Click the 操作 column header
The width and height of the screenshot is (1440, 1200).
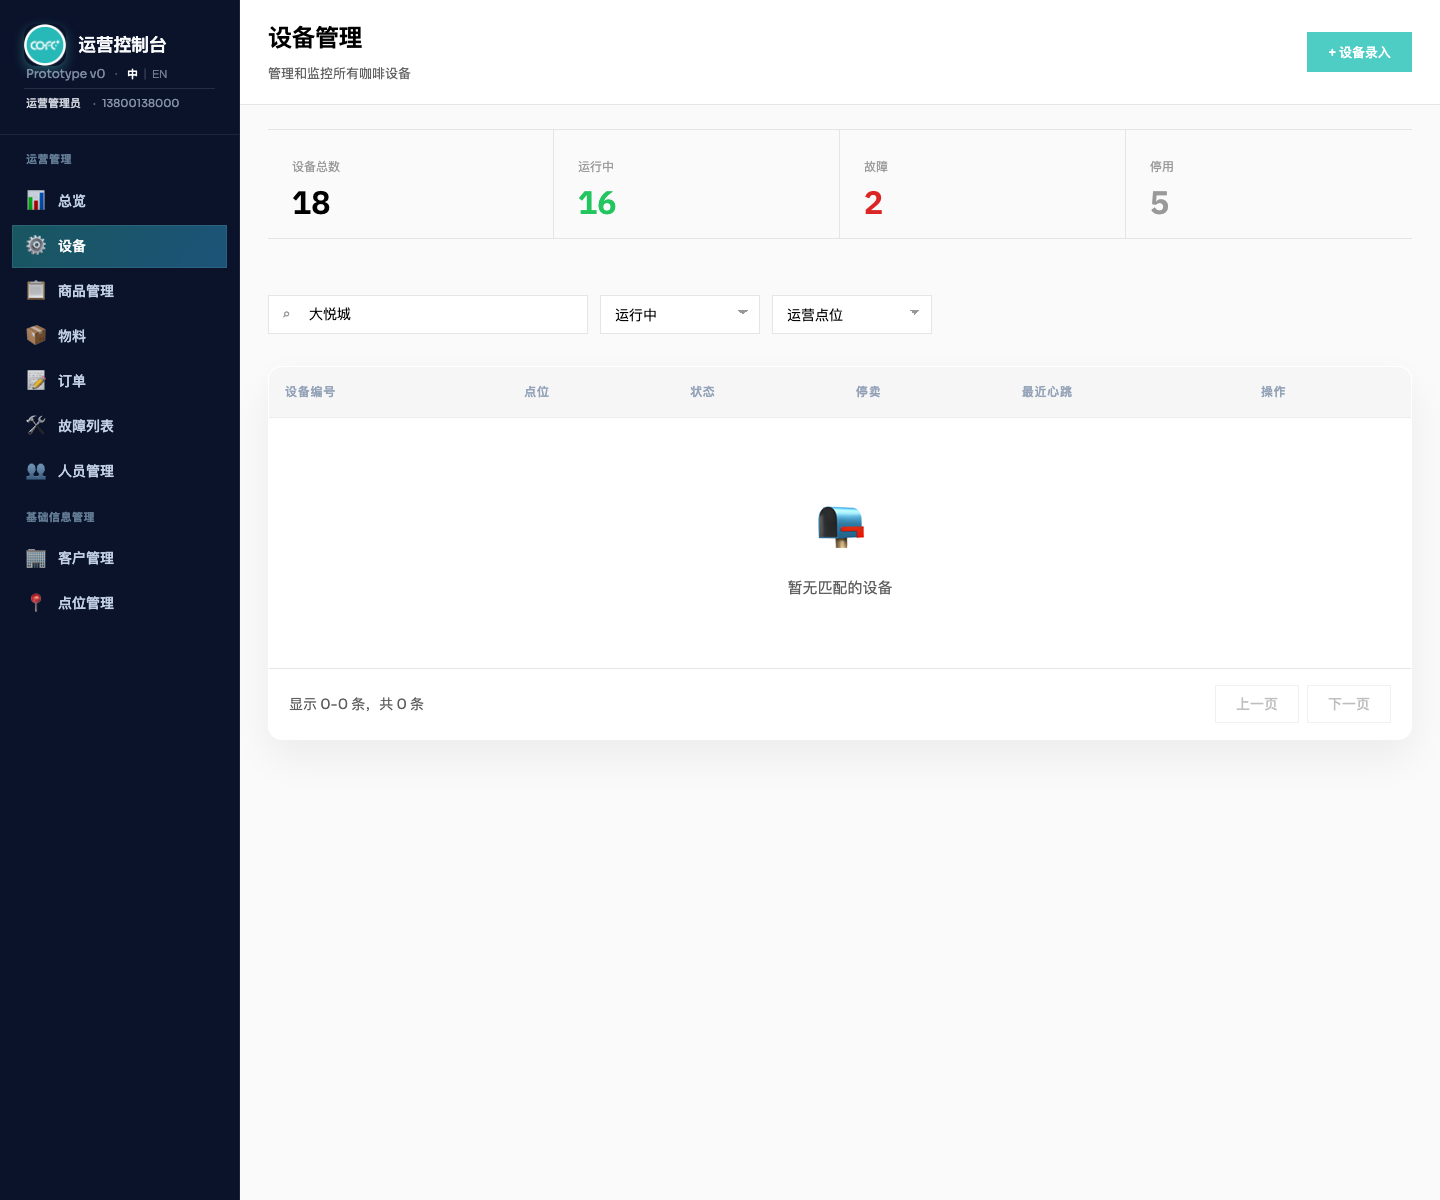(1273, 392)
